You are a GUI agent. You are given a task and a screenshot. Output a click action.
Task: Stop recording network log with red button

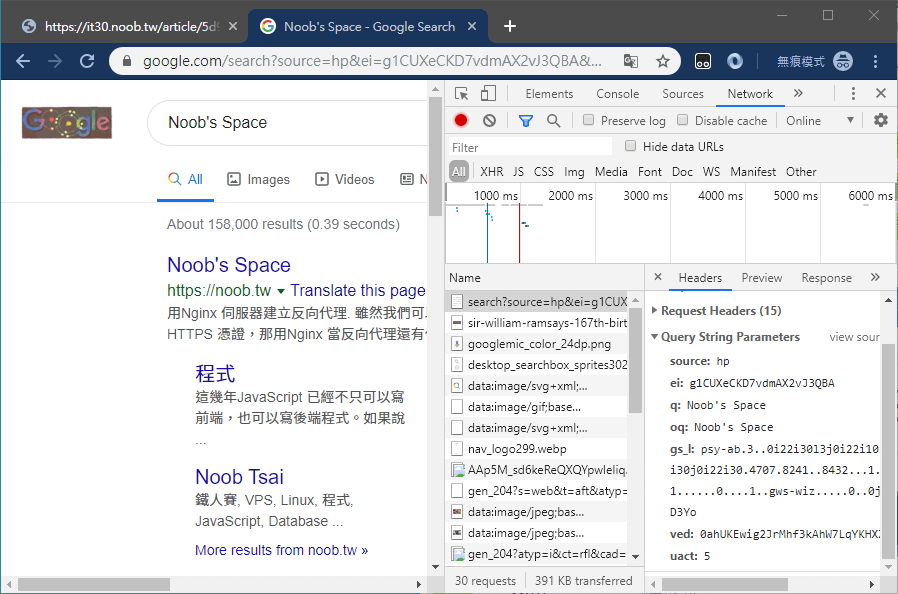pos(461,120)
